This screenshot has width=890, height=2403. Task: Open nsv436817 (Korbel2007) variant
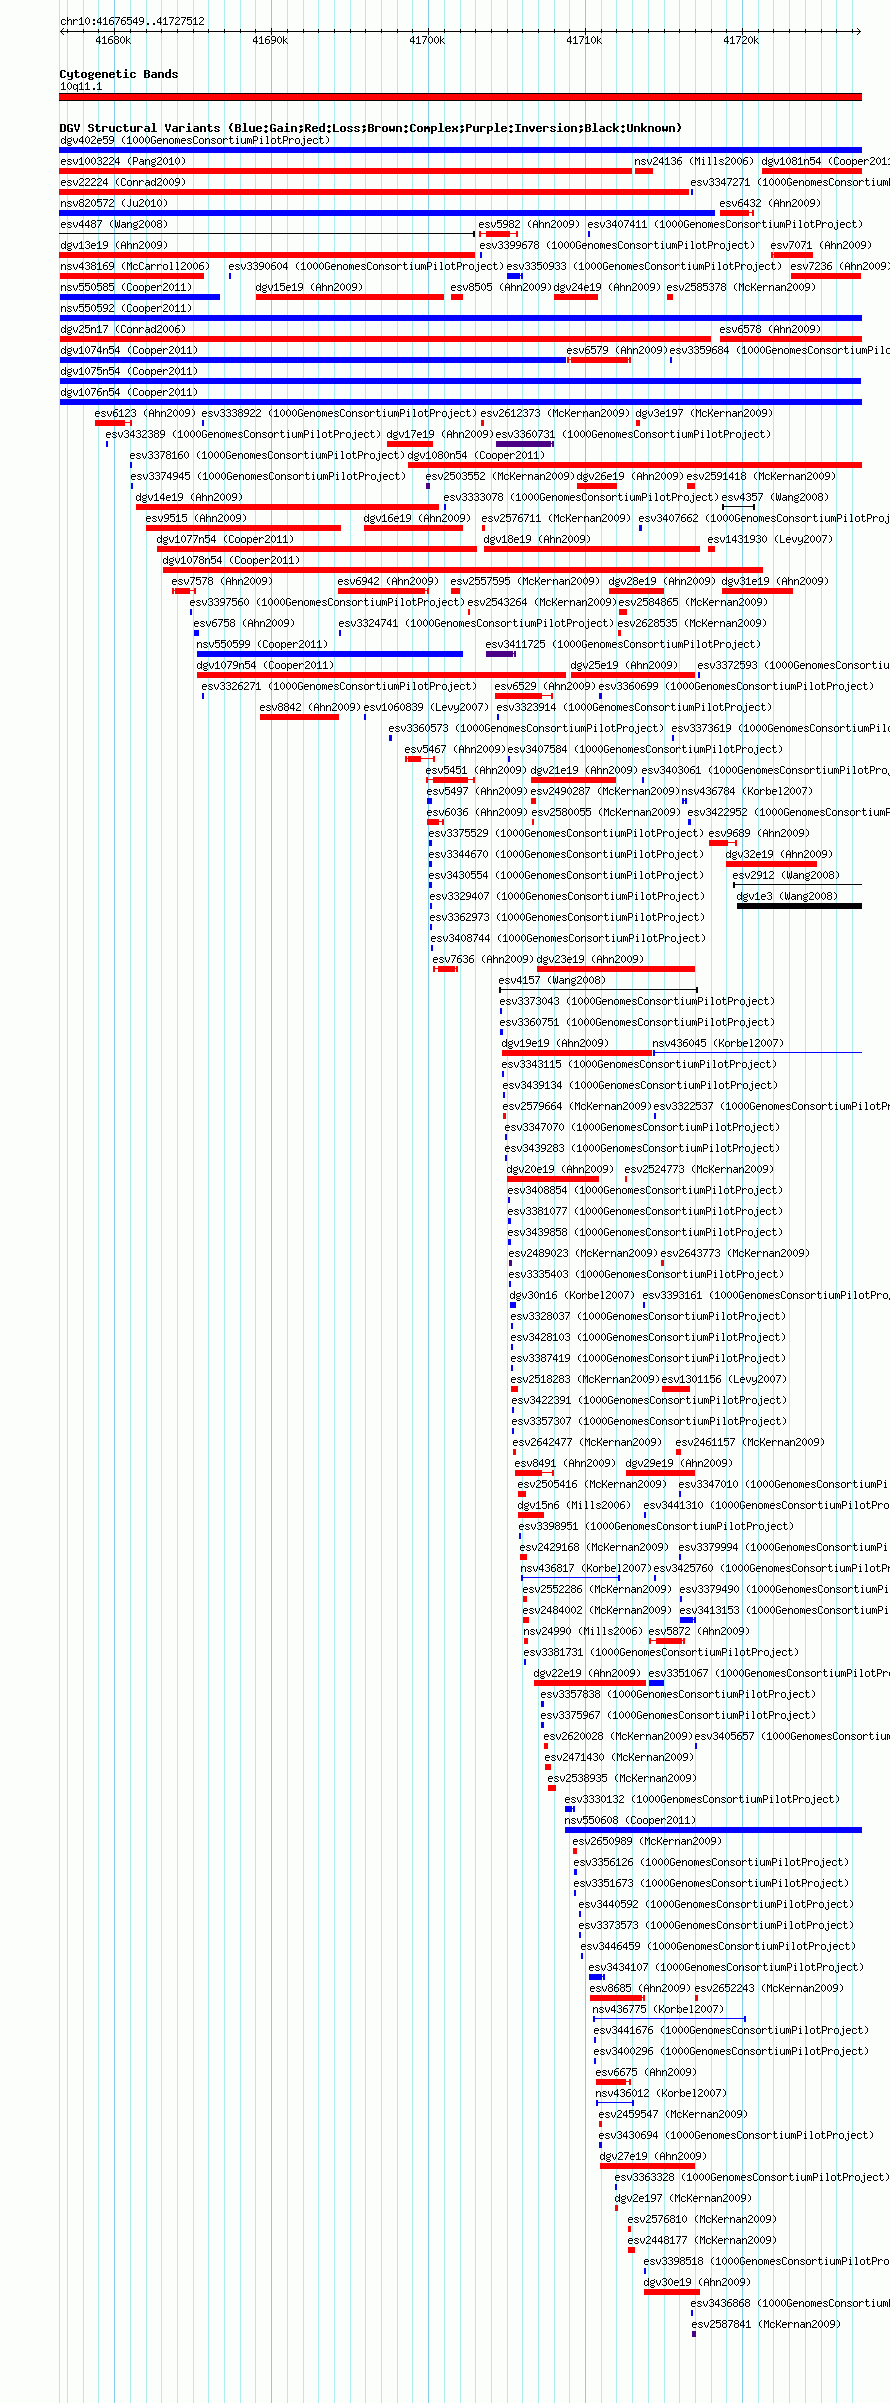(586, 1568)
